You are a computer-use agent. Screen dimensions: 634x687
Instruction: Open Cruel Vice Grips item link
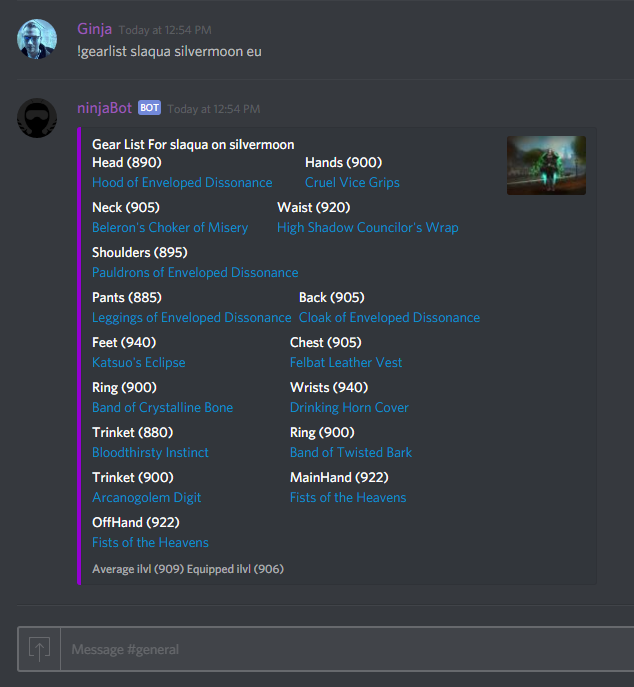[x=352, y=182]
